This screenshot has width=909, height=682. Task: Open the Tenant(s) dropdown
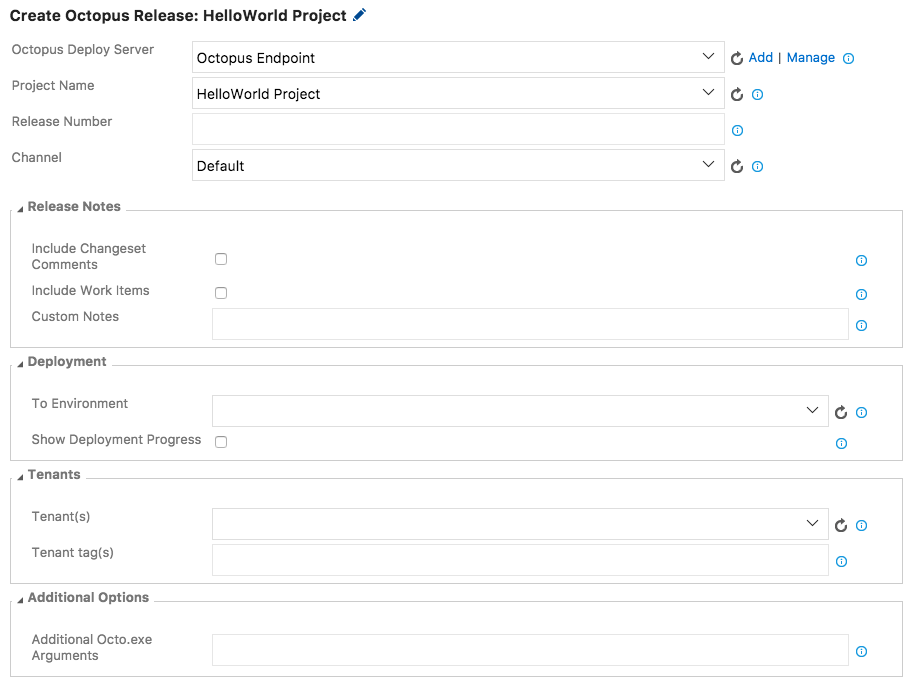click(520, 524)
